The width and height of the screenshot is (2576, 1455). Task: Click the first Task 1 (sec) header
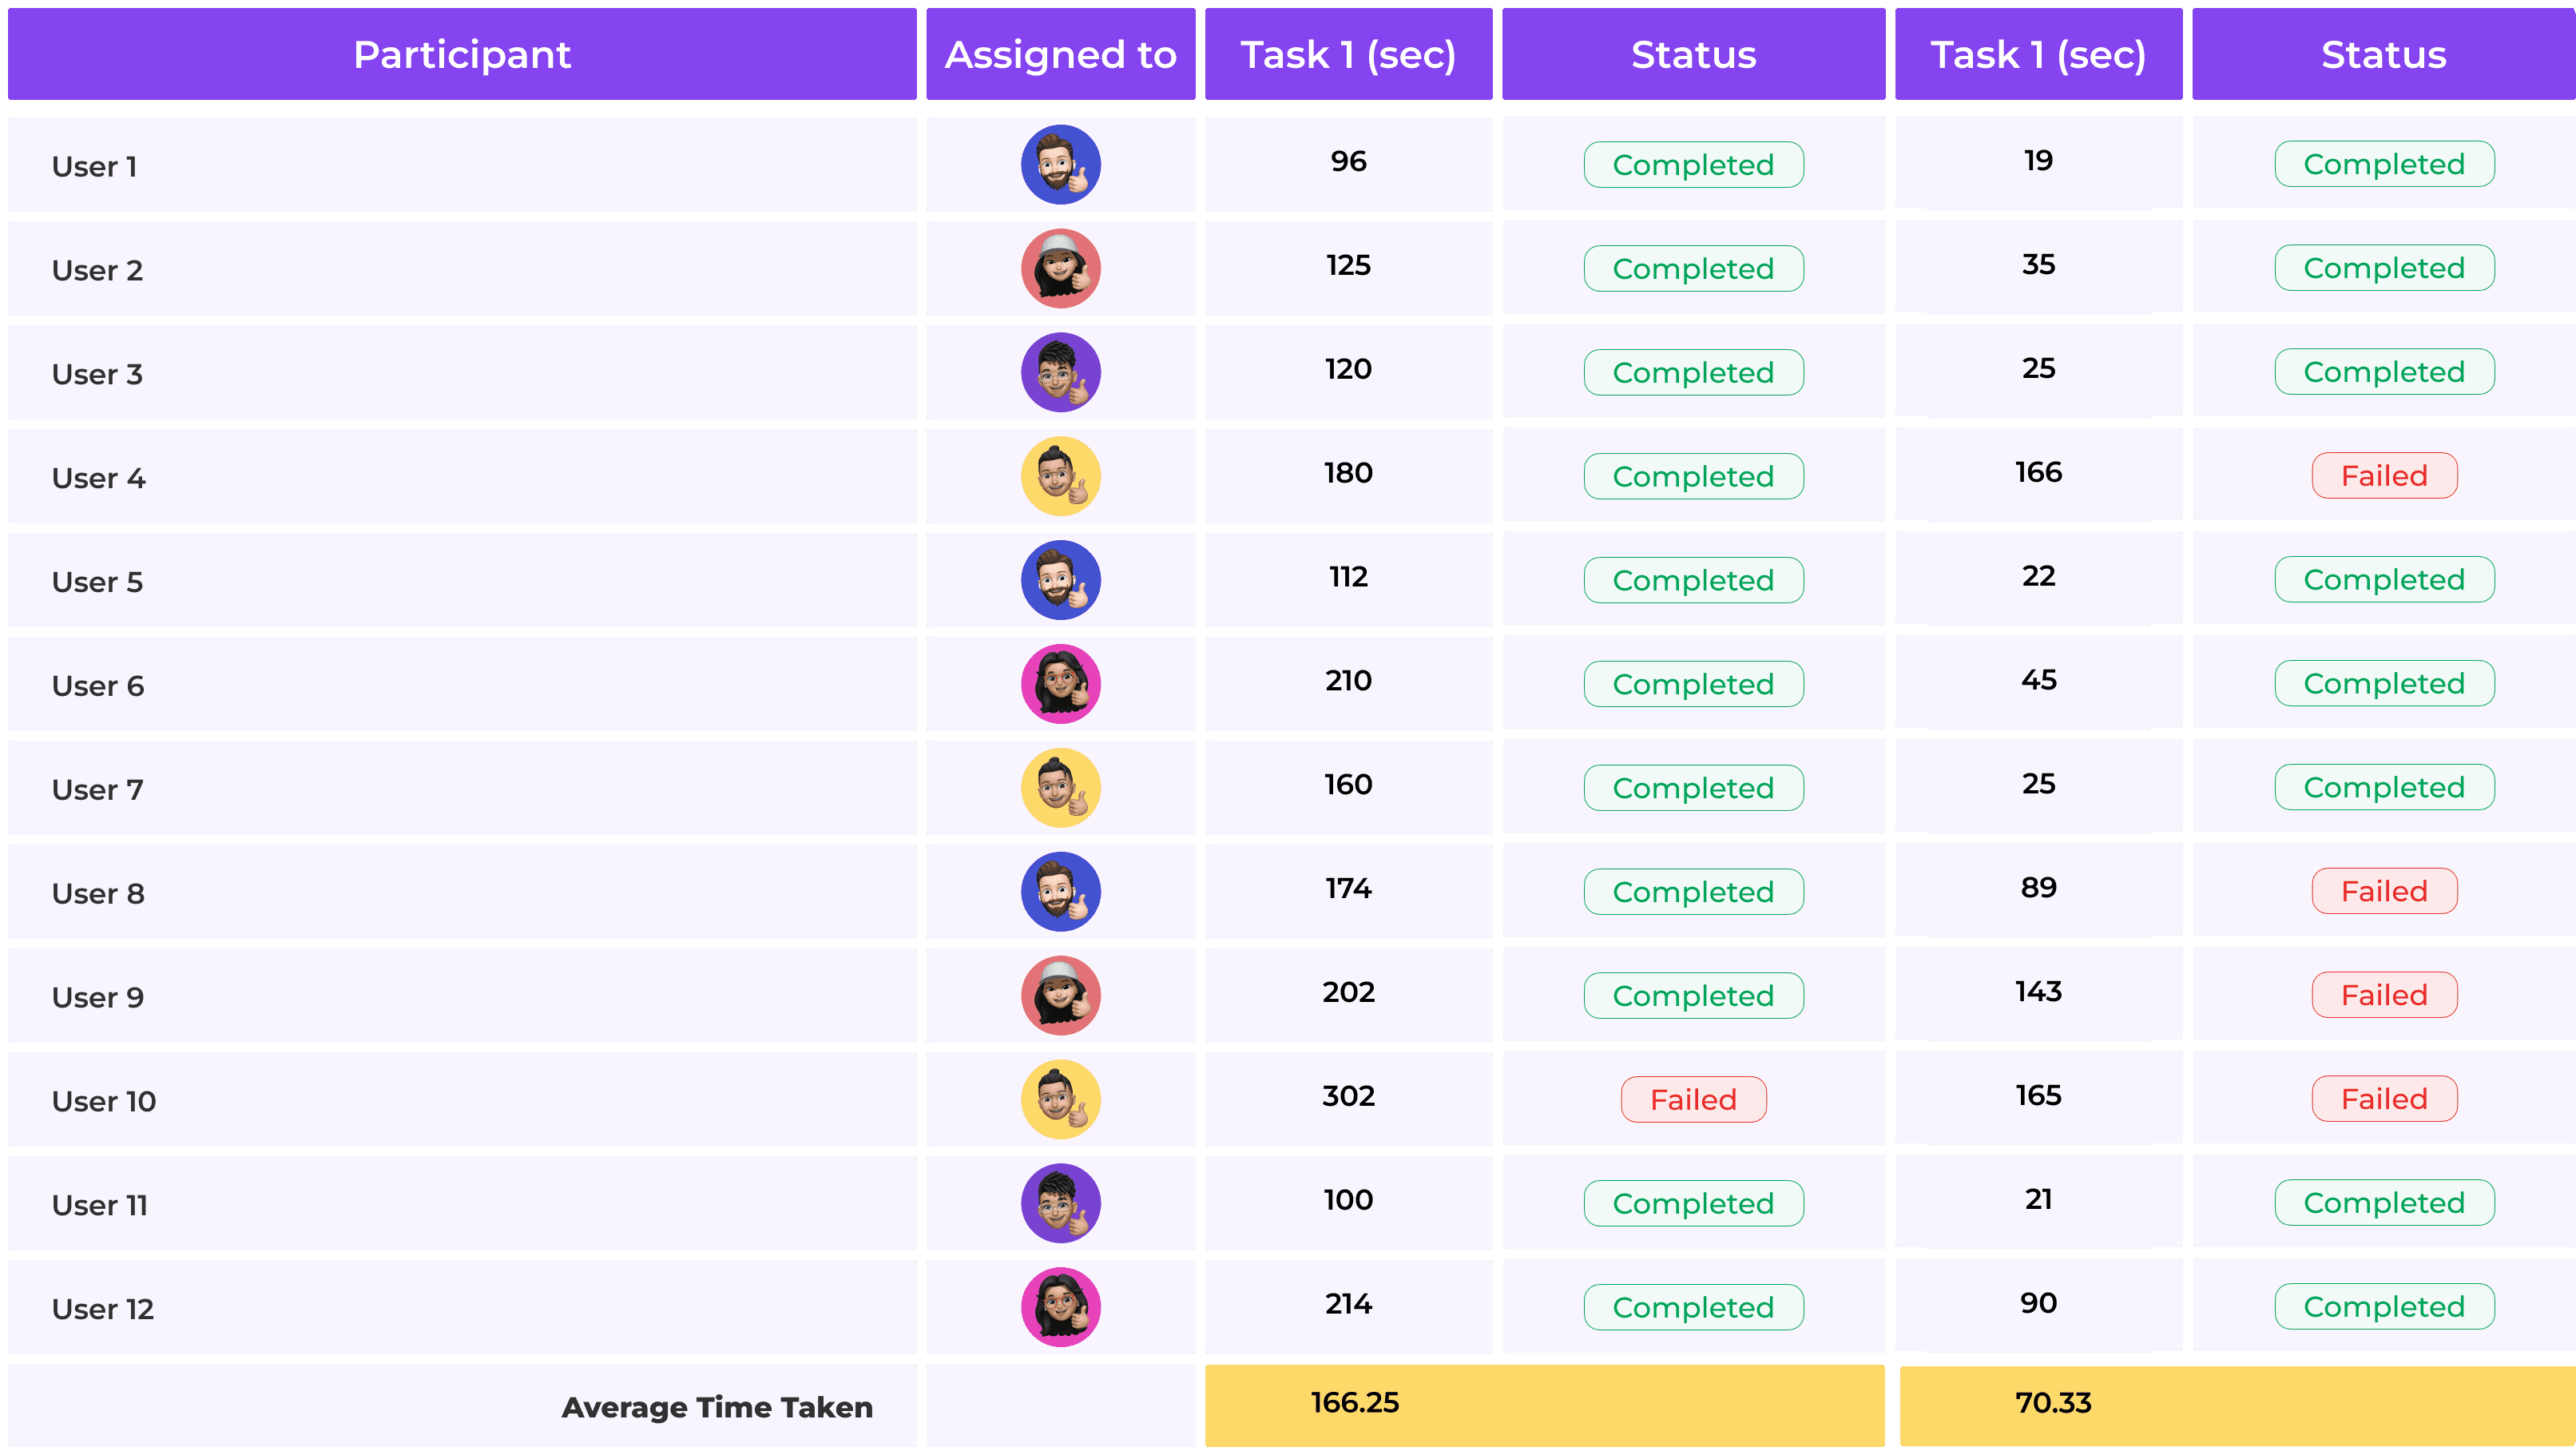click(x=1348, y=55)
